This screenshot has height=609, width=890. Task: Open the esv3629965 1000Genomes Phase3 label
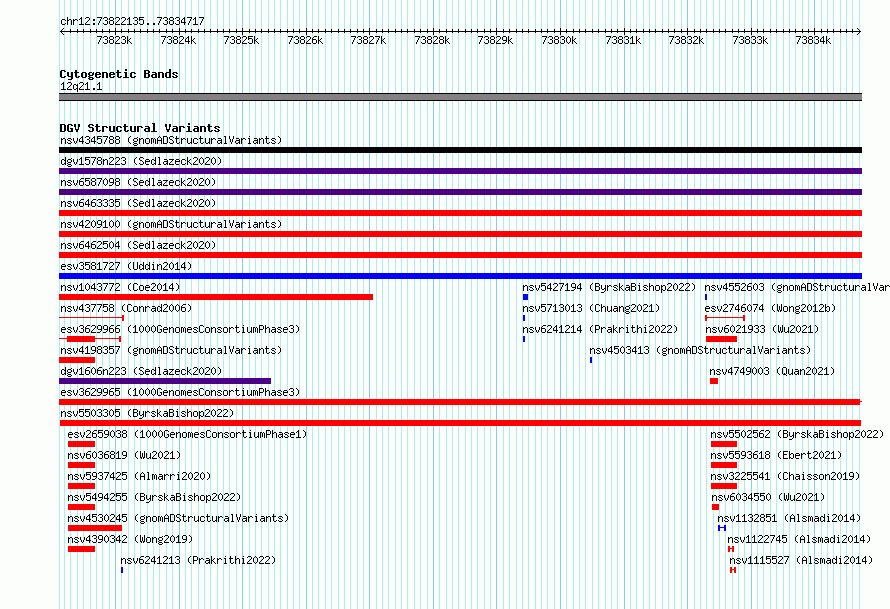point(180,392)
